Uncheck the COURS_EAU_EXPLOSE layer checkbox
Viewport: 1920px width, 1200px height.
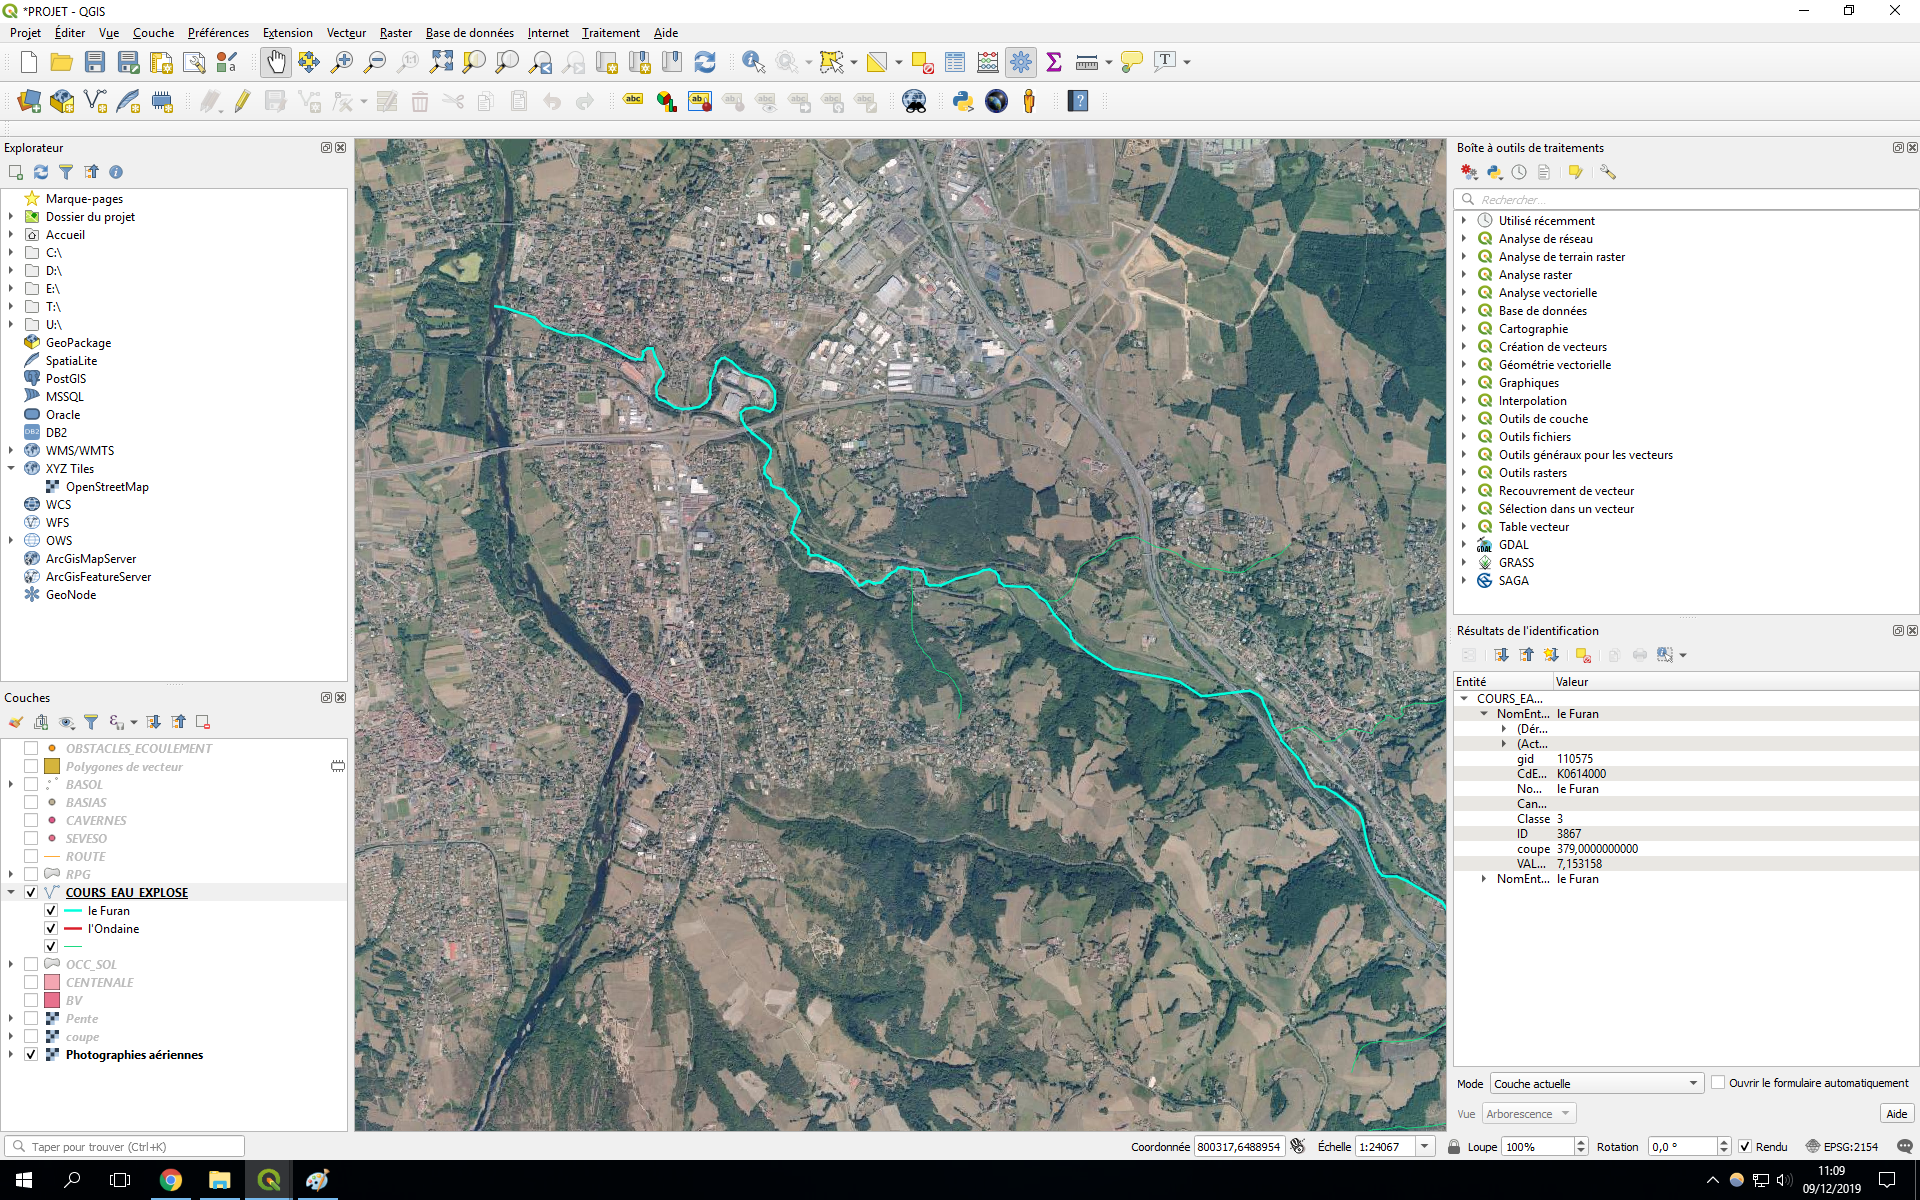point(31,892)
